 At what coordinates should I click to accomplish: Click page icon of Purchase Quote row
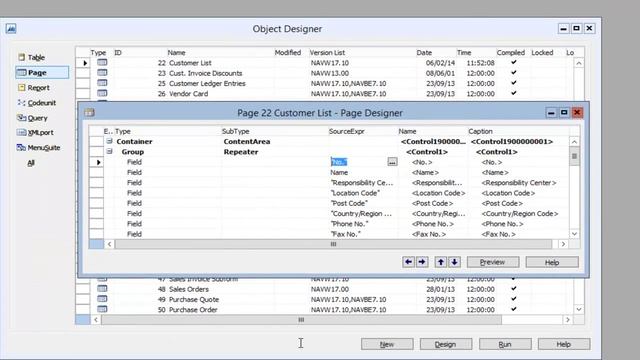pos(102,299)
